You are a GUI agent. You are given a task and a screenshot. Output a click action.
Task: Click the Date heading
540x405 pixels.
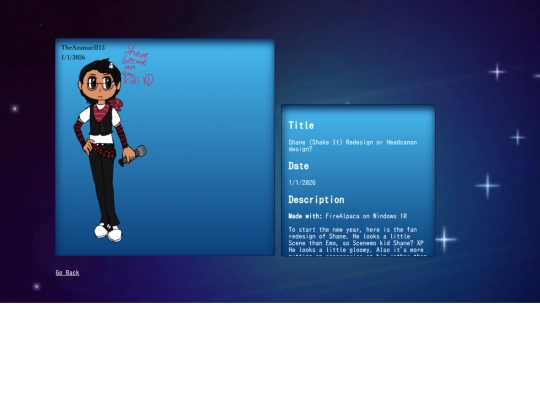tap(299, 166)
